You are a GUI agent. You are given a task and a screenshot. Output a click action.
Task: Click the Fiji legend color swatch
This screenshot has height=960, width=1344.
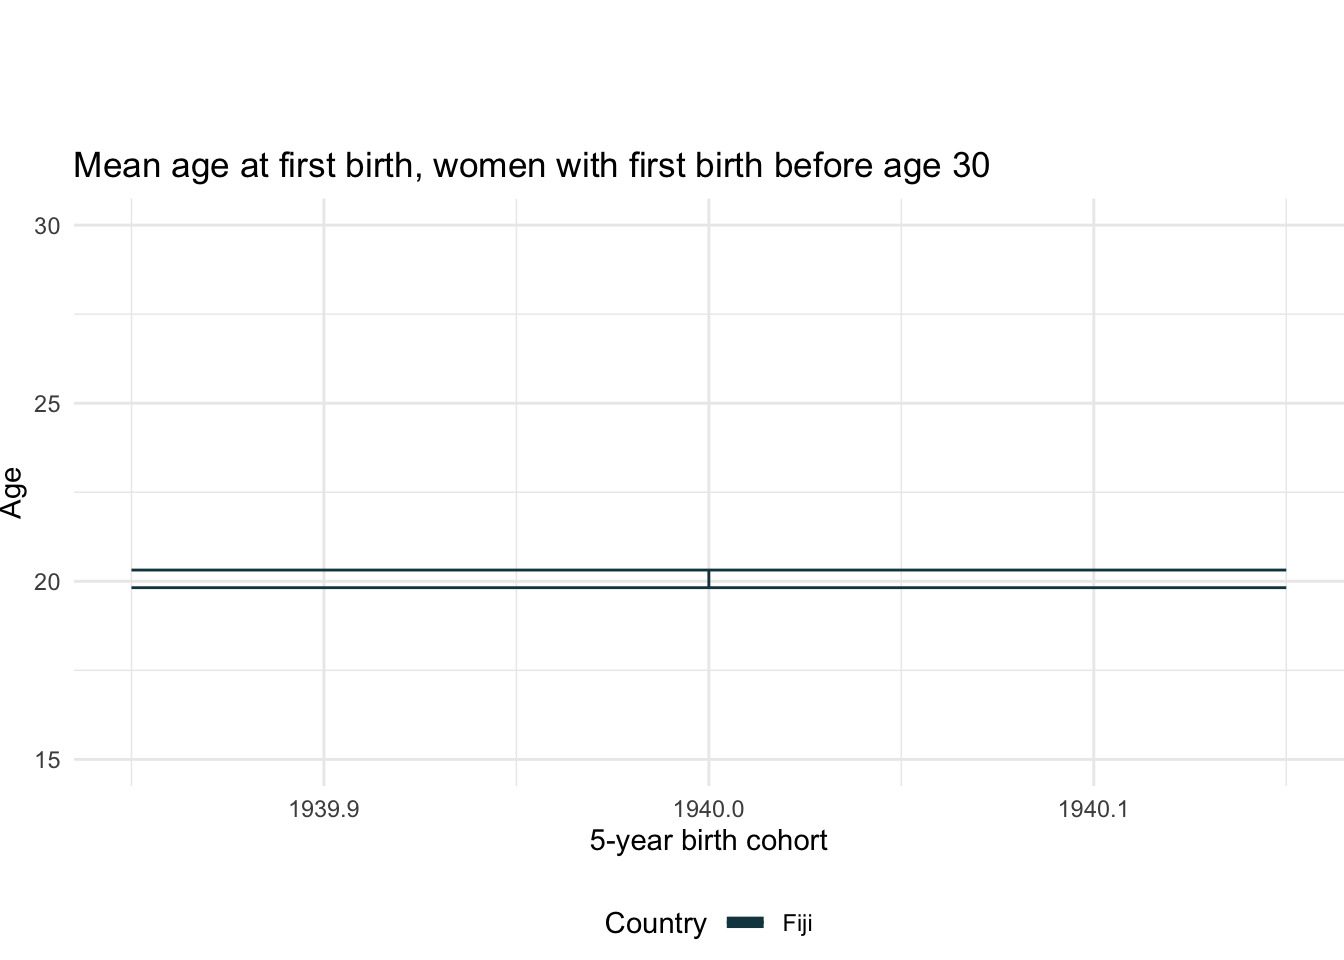[x=745, y=923]
